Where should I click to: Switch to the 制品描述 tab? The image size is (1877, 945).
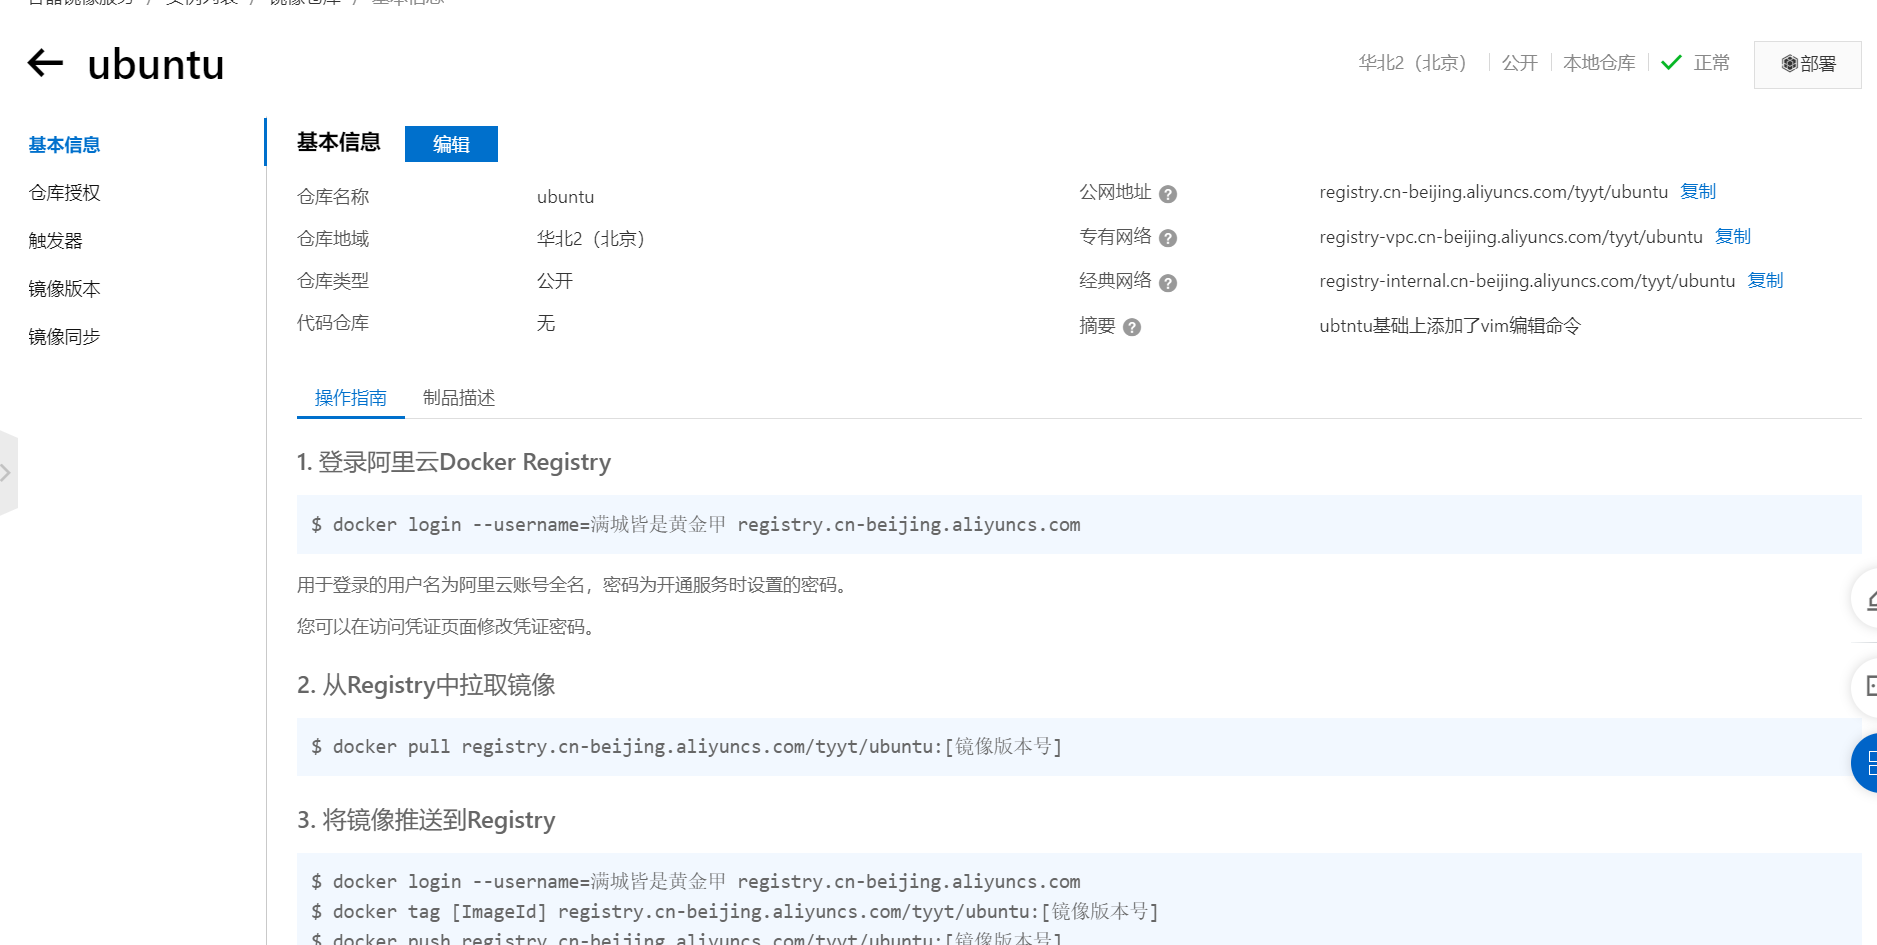pyautogui.click(x=459, y=398)
